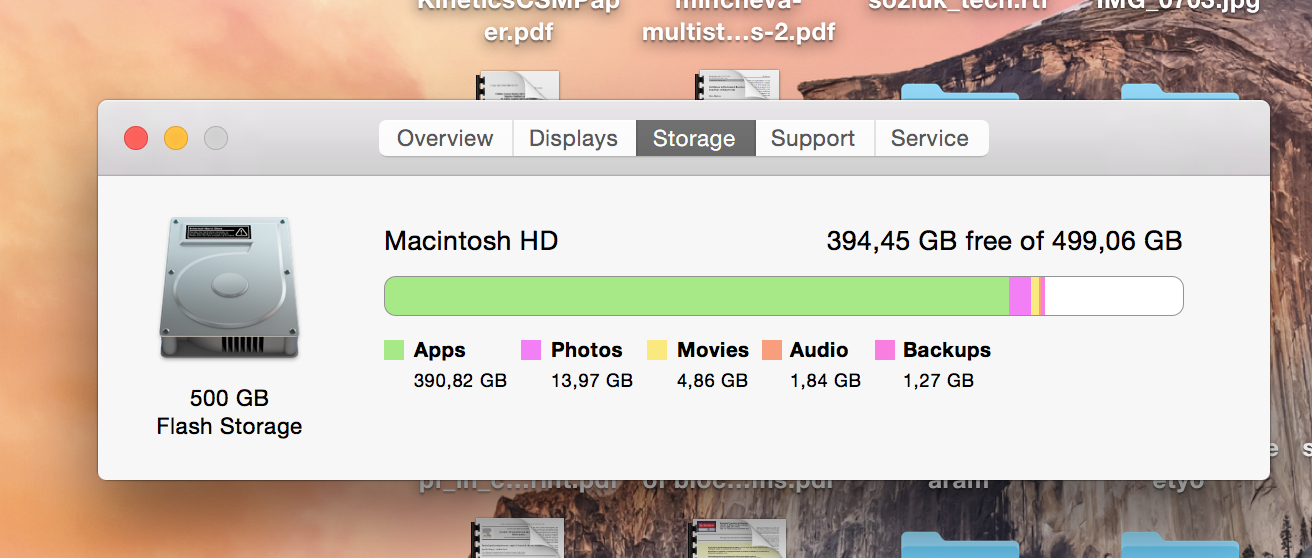Select the Storage tab
This screenshot has width=1312, height=558.
tap(695, 138)
